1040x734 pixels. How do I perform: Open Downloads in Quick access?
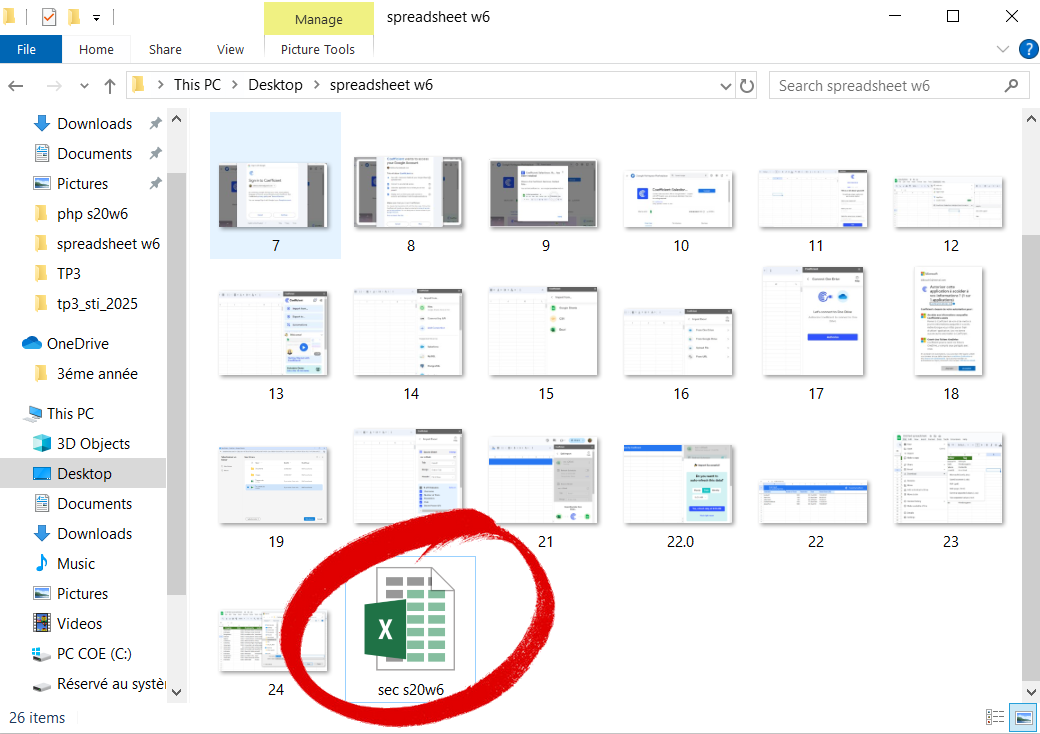[x=94, y=124]
